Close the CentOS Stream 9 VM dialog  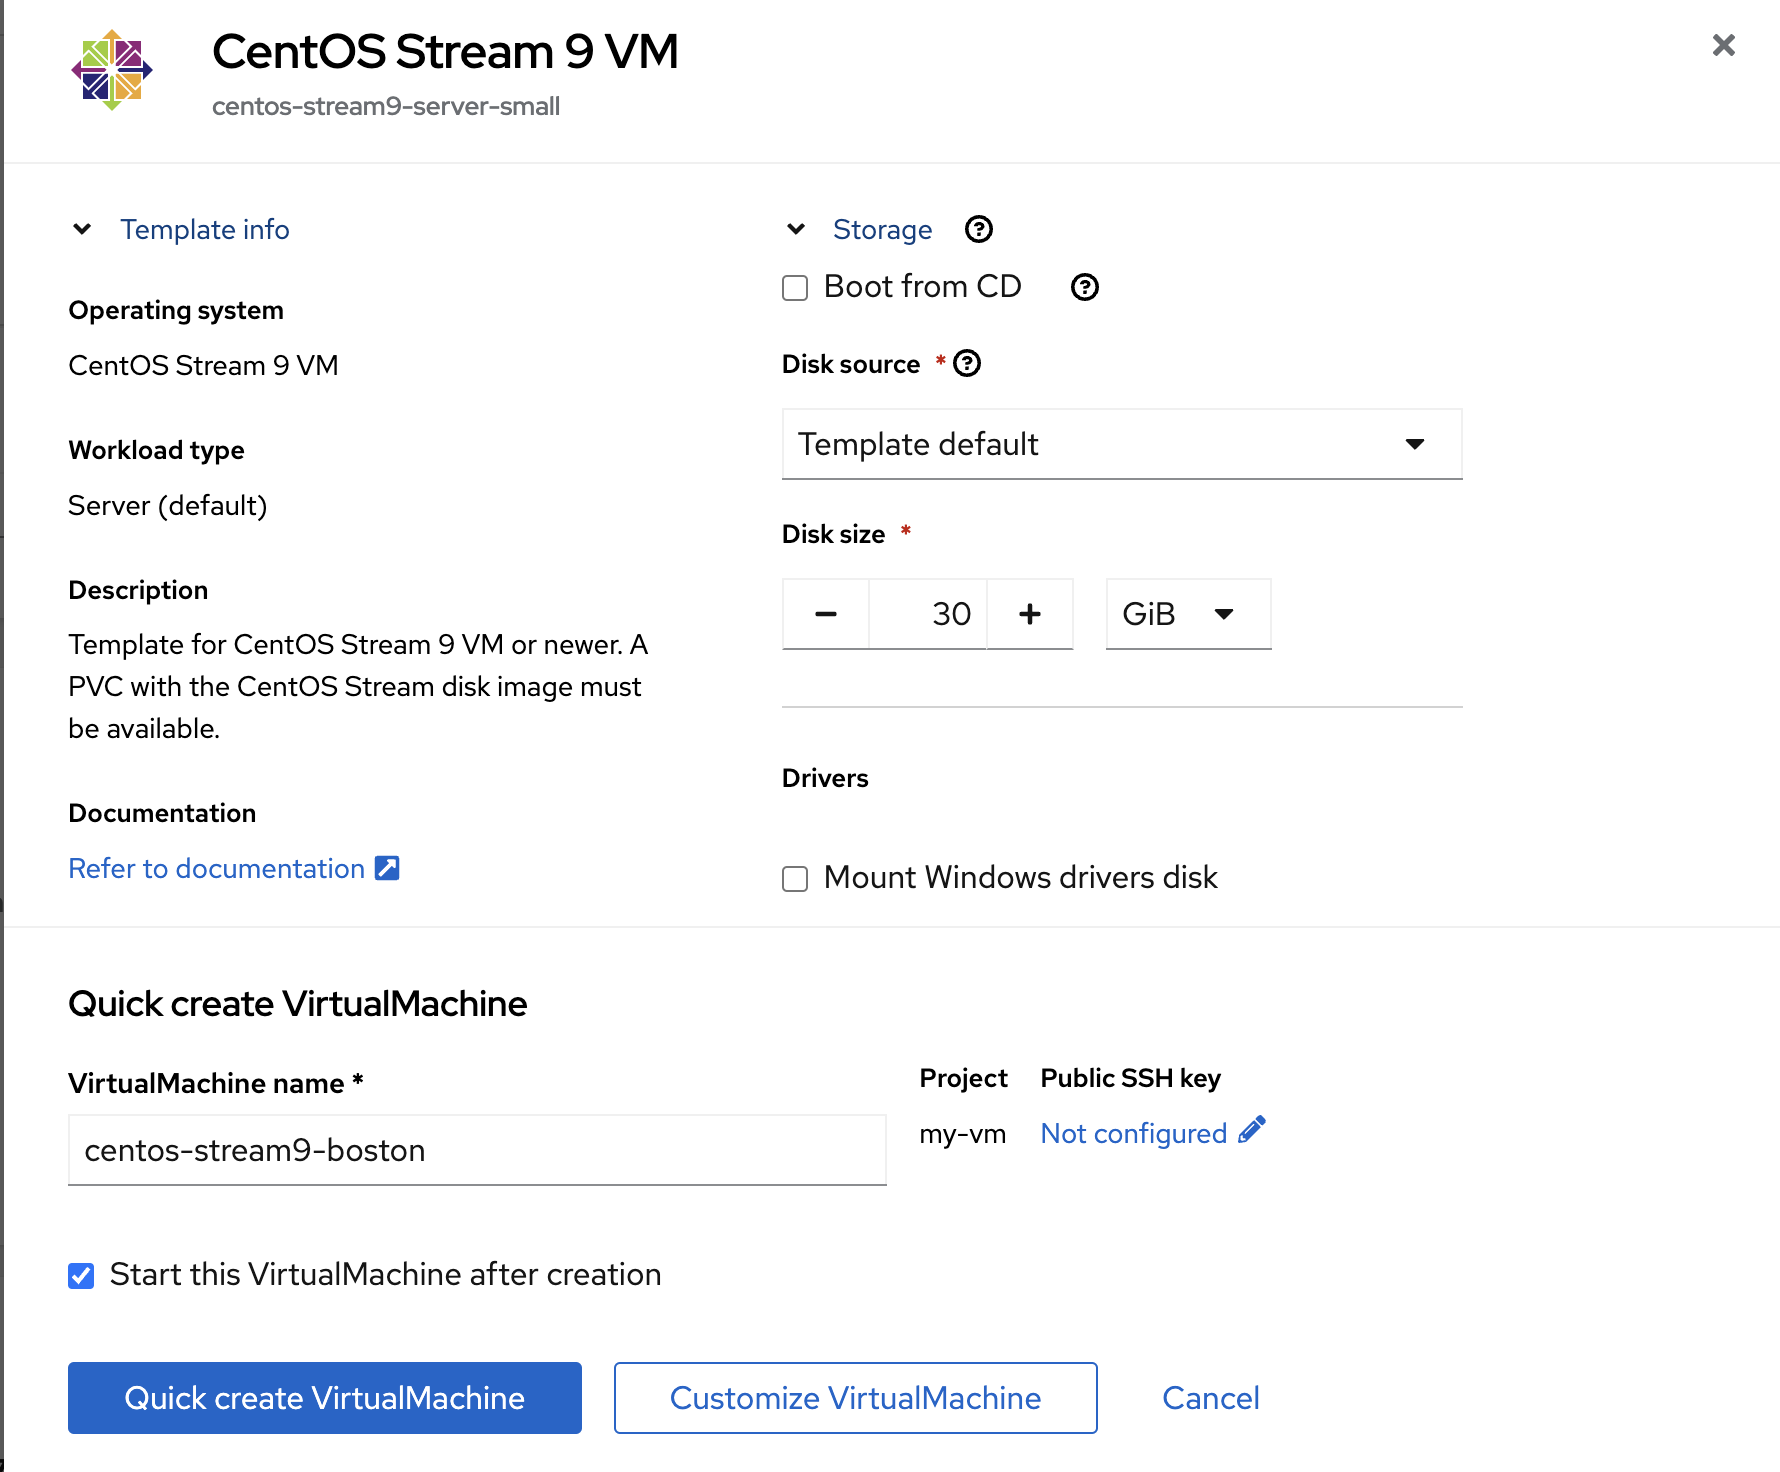1723,45
